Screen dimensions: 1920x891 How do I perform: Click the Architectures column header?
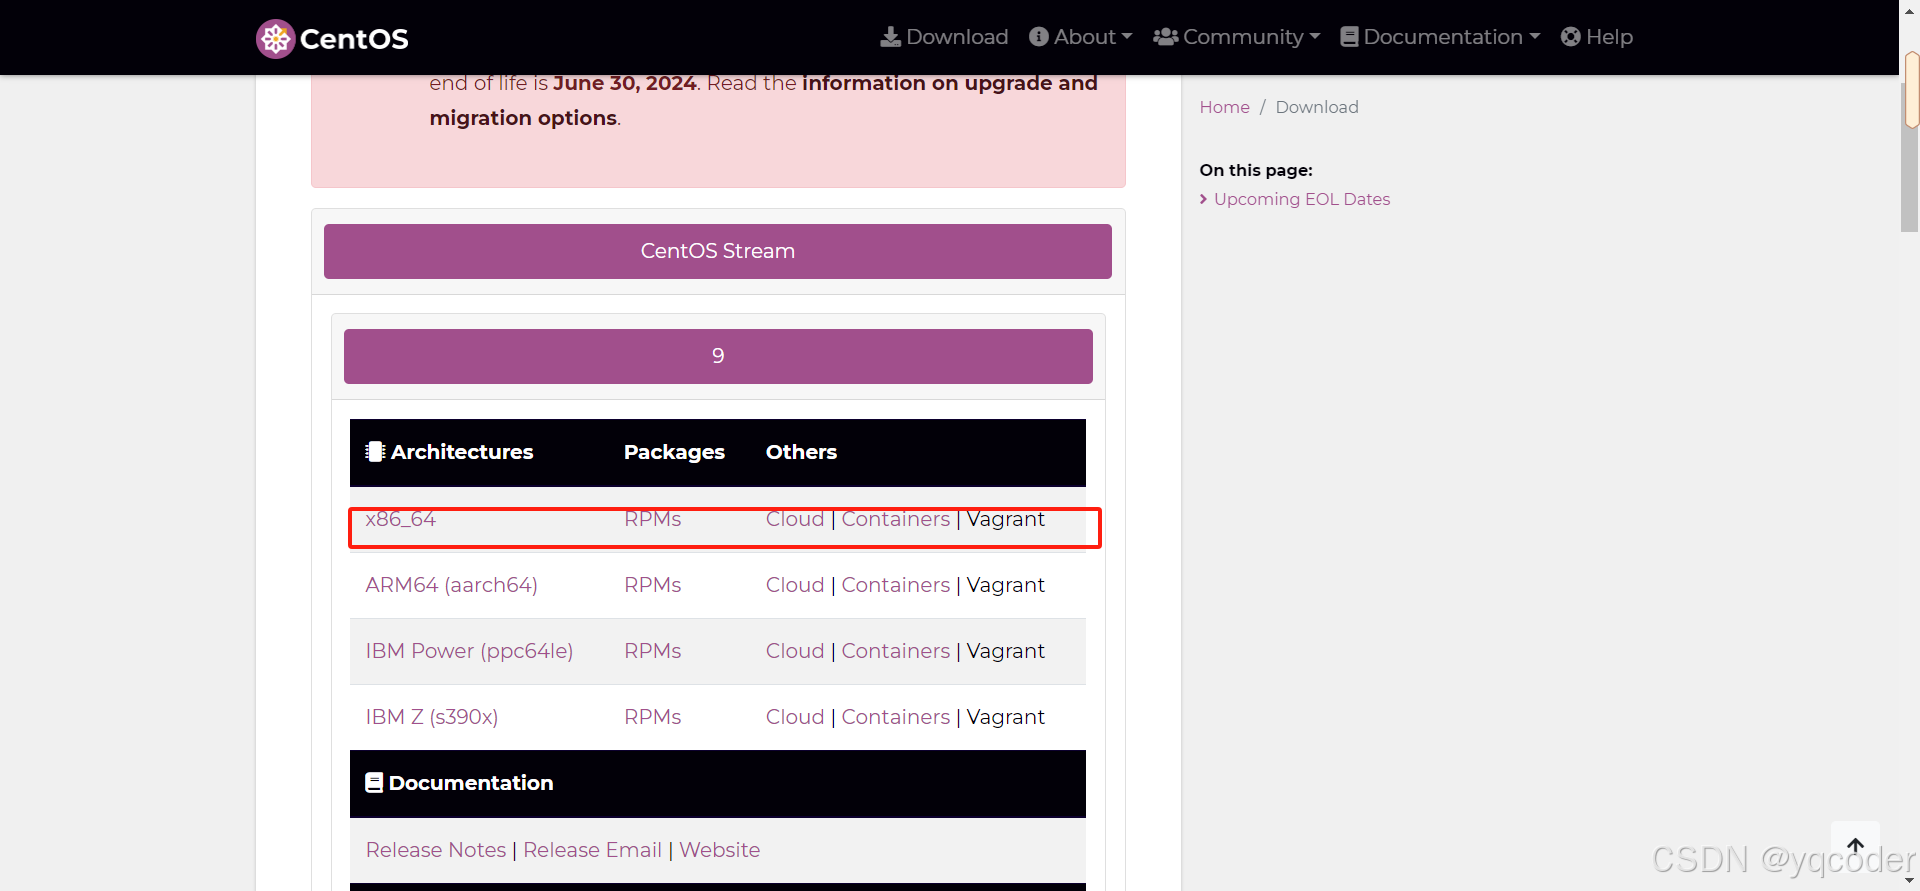point(450,452)
